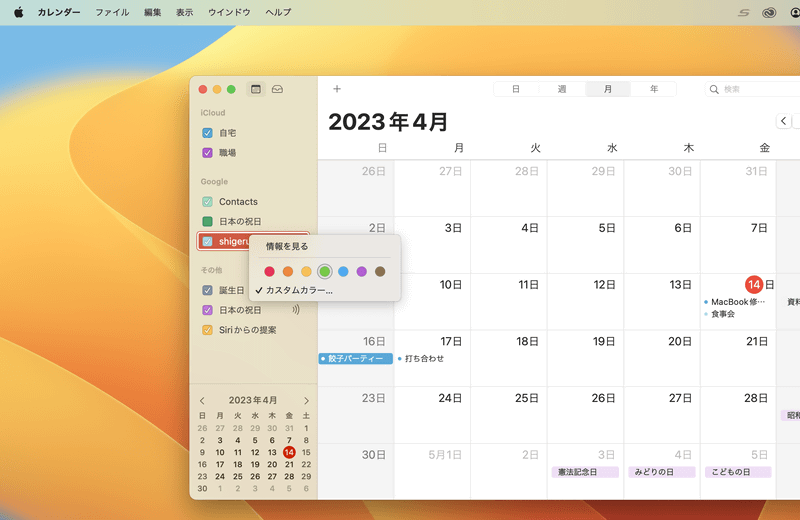Add a new event with plus button
The width and height of the screenshot is (800, 520).
coord(337,89)
